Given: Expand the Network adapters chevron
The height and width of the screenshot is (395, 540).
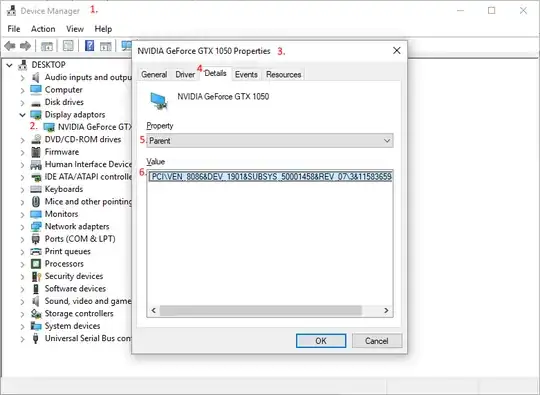Looking at the screenshot, I should (22, 227).
